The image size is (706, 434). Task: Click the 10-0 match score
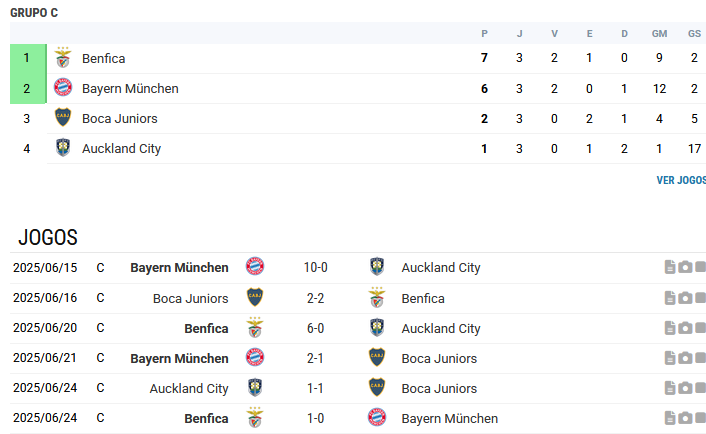[x=316, y=267]
